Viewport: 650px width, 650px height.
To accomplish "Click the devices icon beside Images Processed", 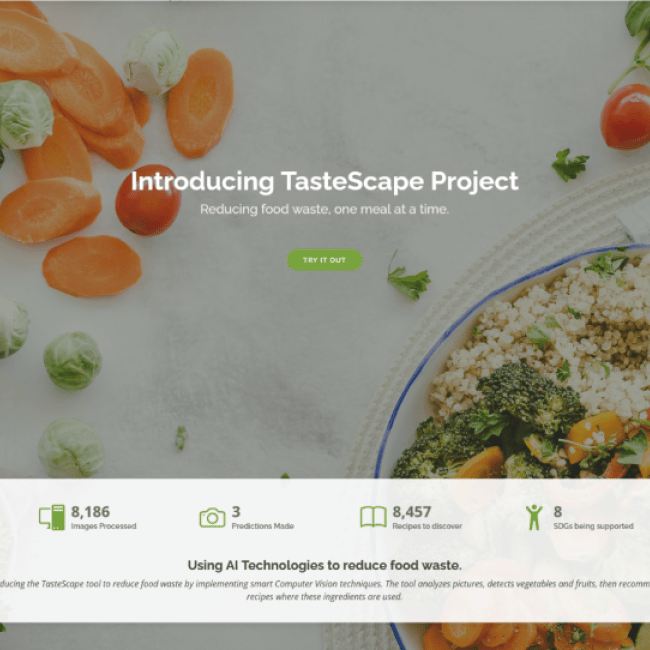I will click(x=52, y=517).
